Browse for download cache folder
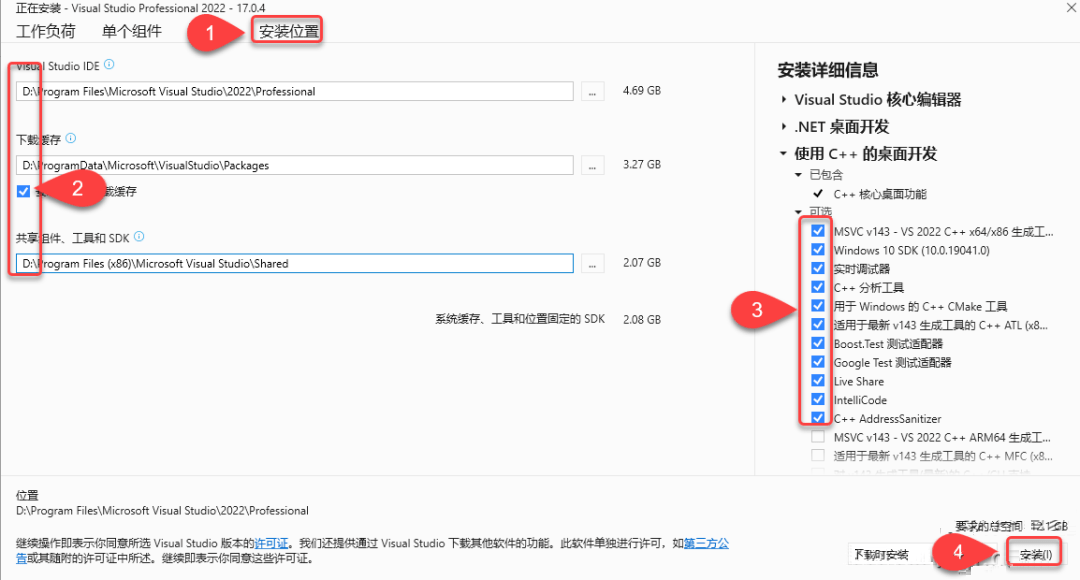 click(592, 165)
